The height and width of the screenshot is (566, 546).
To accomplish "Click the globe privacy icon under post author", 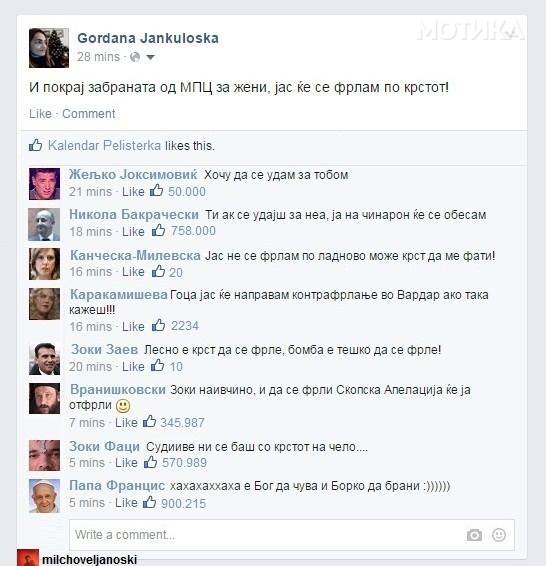I will coord(135,57).
